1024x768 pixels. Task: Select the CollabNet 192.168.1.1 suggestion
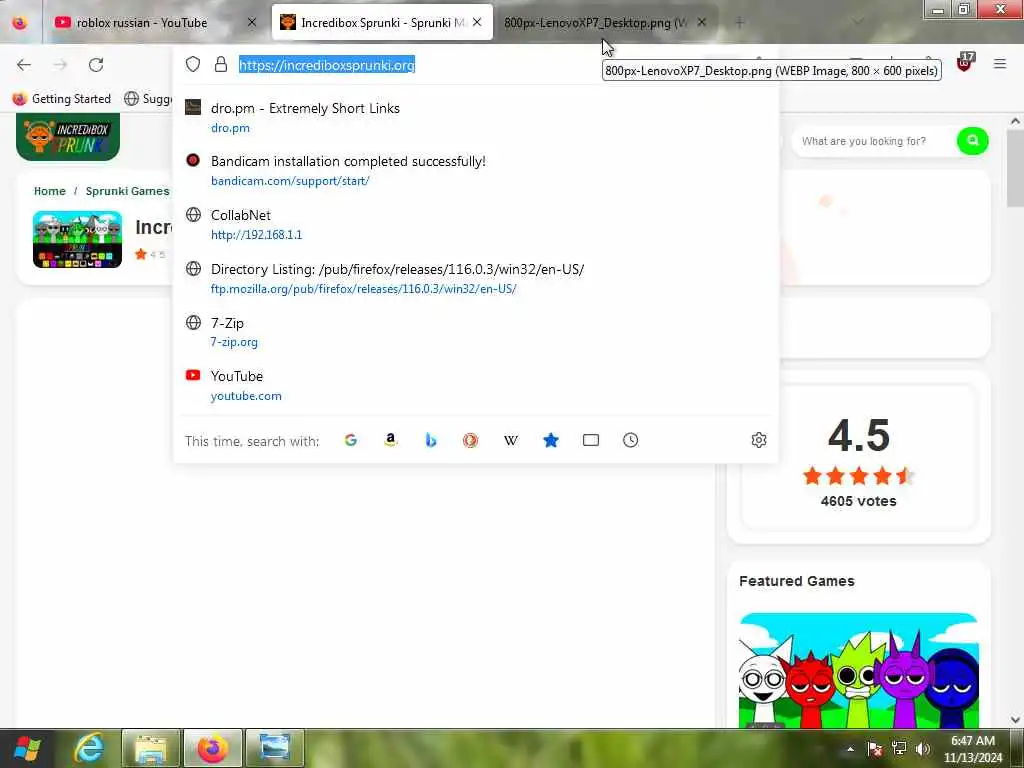click(476, 225)
